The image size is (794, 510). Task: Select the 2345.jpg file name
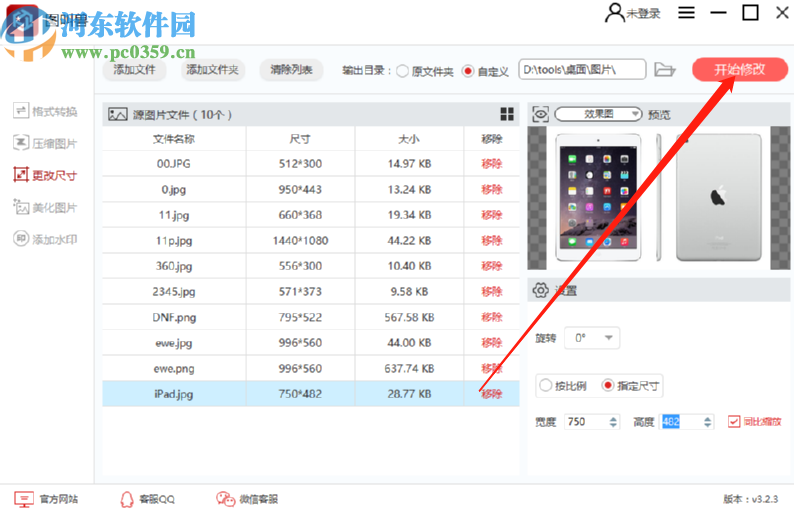(174, 291)
